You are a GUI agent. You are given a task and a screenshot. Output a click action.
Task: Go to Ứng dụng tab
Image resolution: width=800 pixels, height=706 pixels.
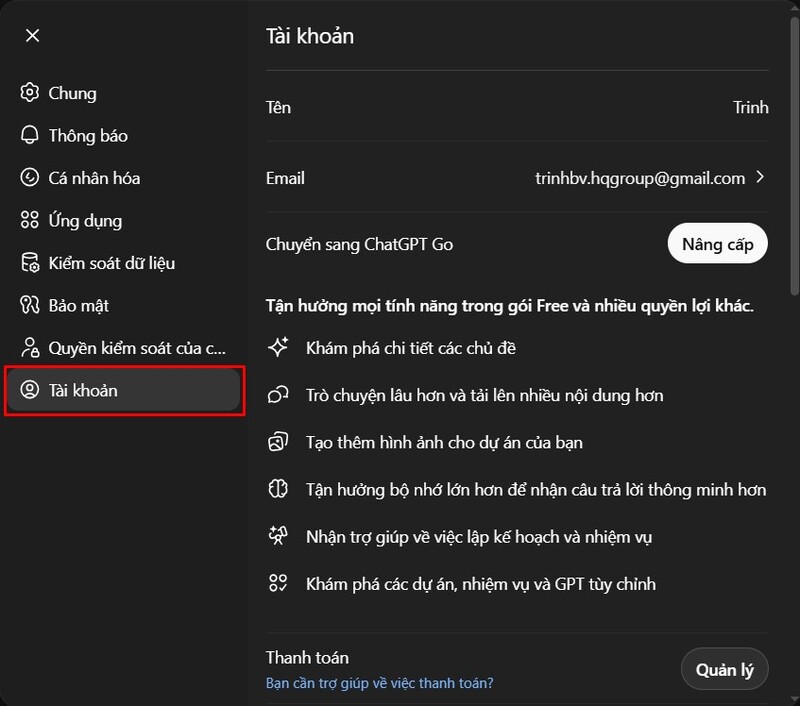pyautogui.click(x=122, y=220)
